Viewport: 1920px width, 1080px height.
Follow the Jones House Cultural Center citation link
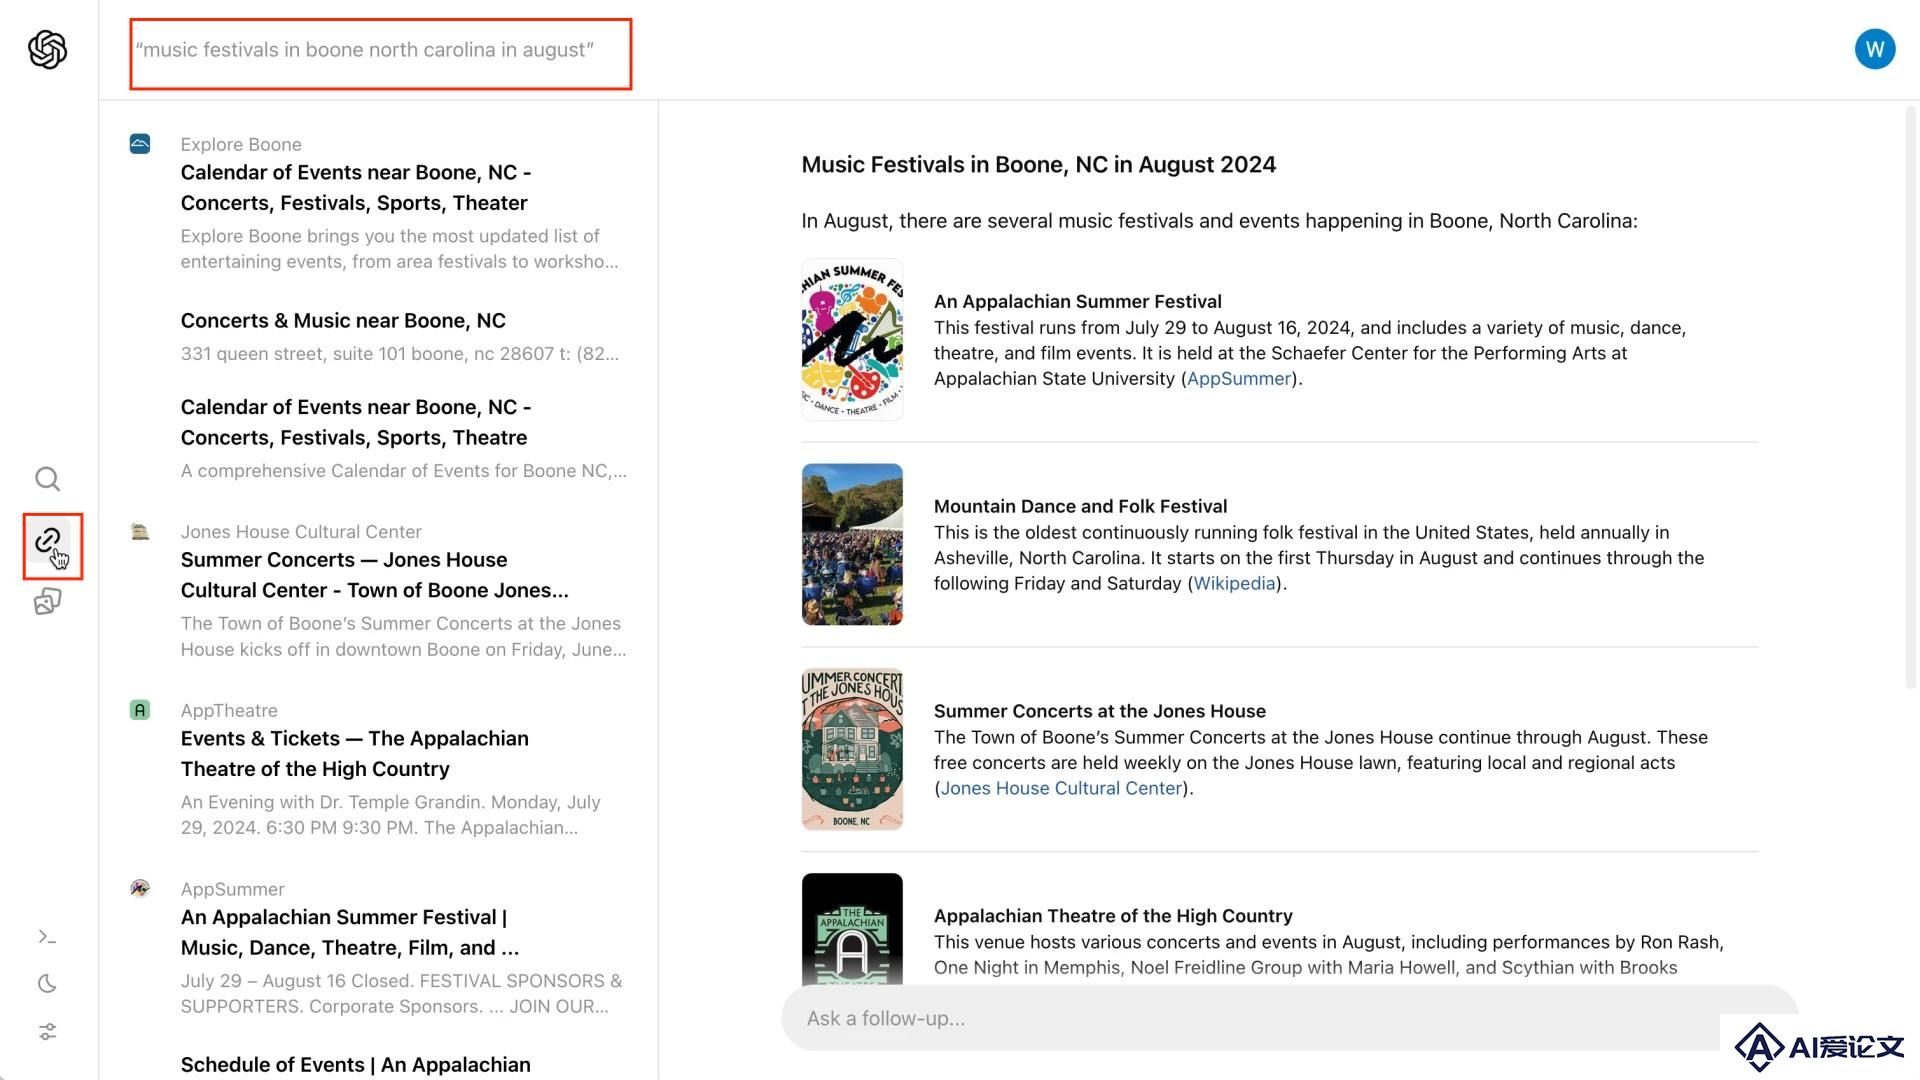[1061, 788]
